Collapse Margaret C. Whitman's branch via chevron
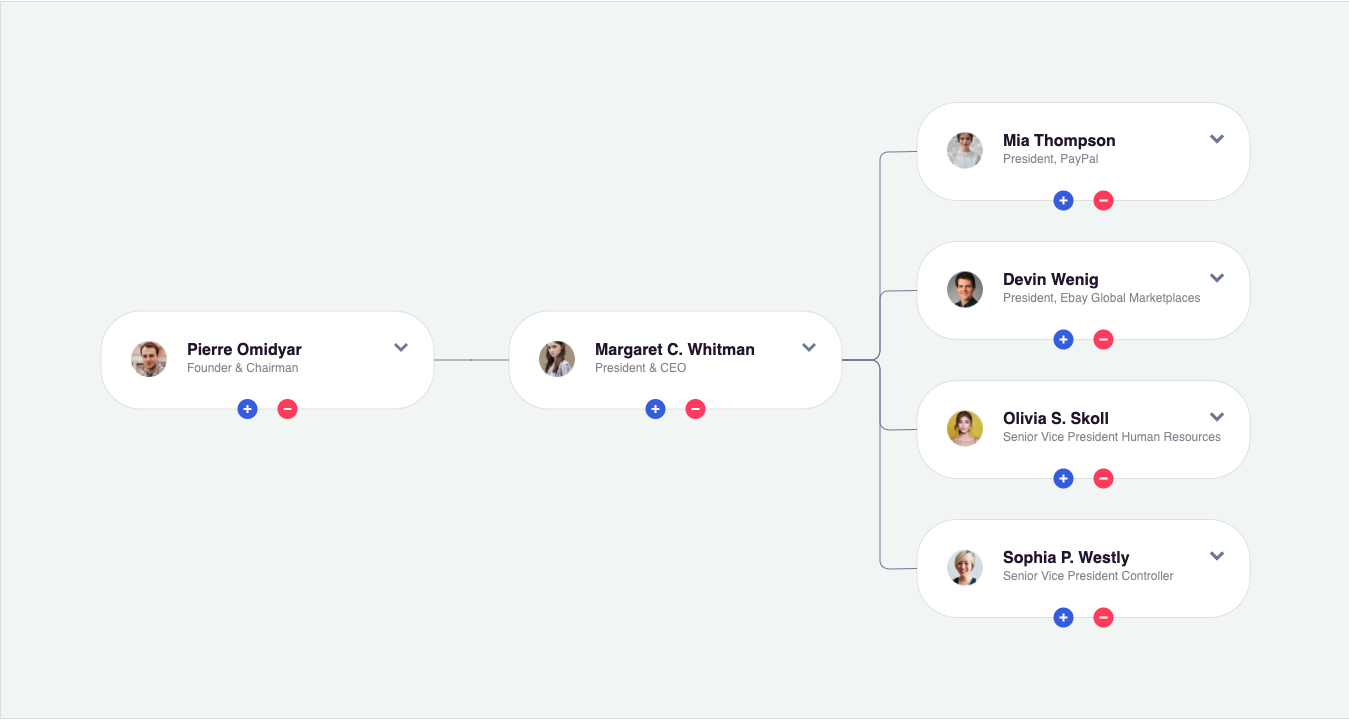This screenshot has width=1349, height=721. (809, 347)
